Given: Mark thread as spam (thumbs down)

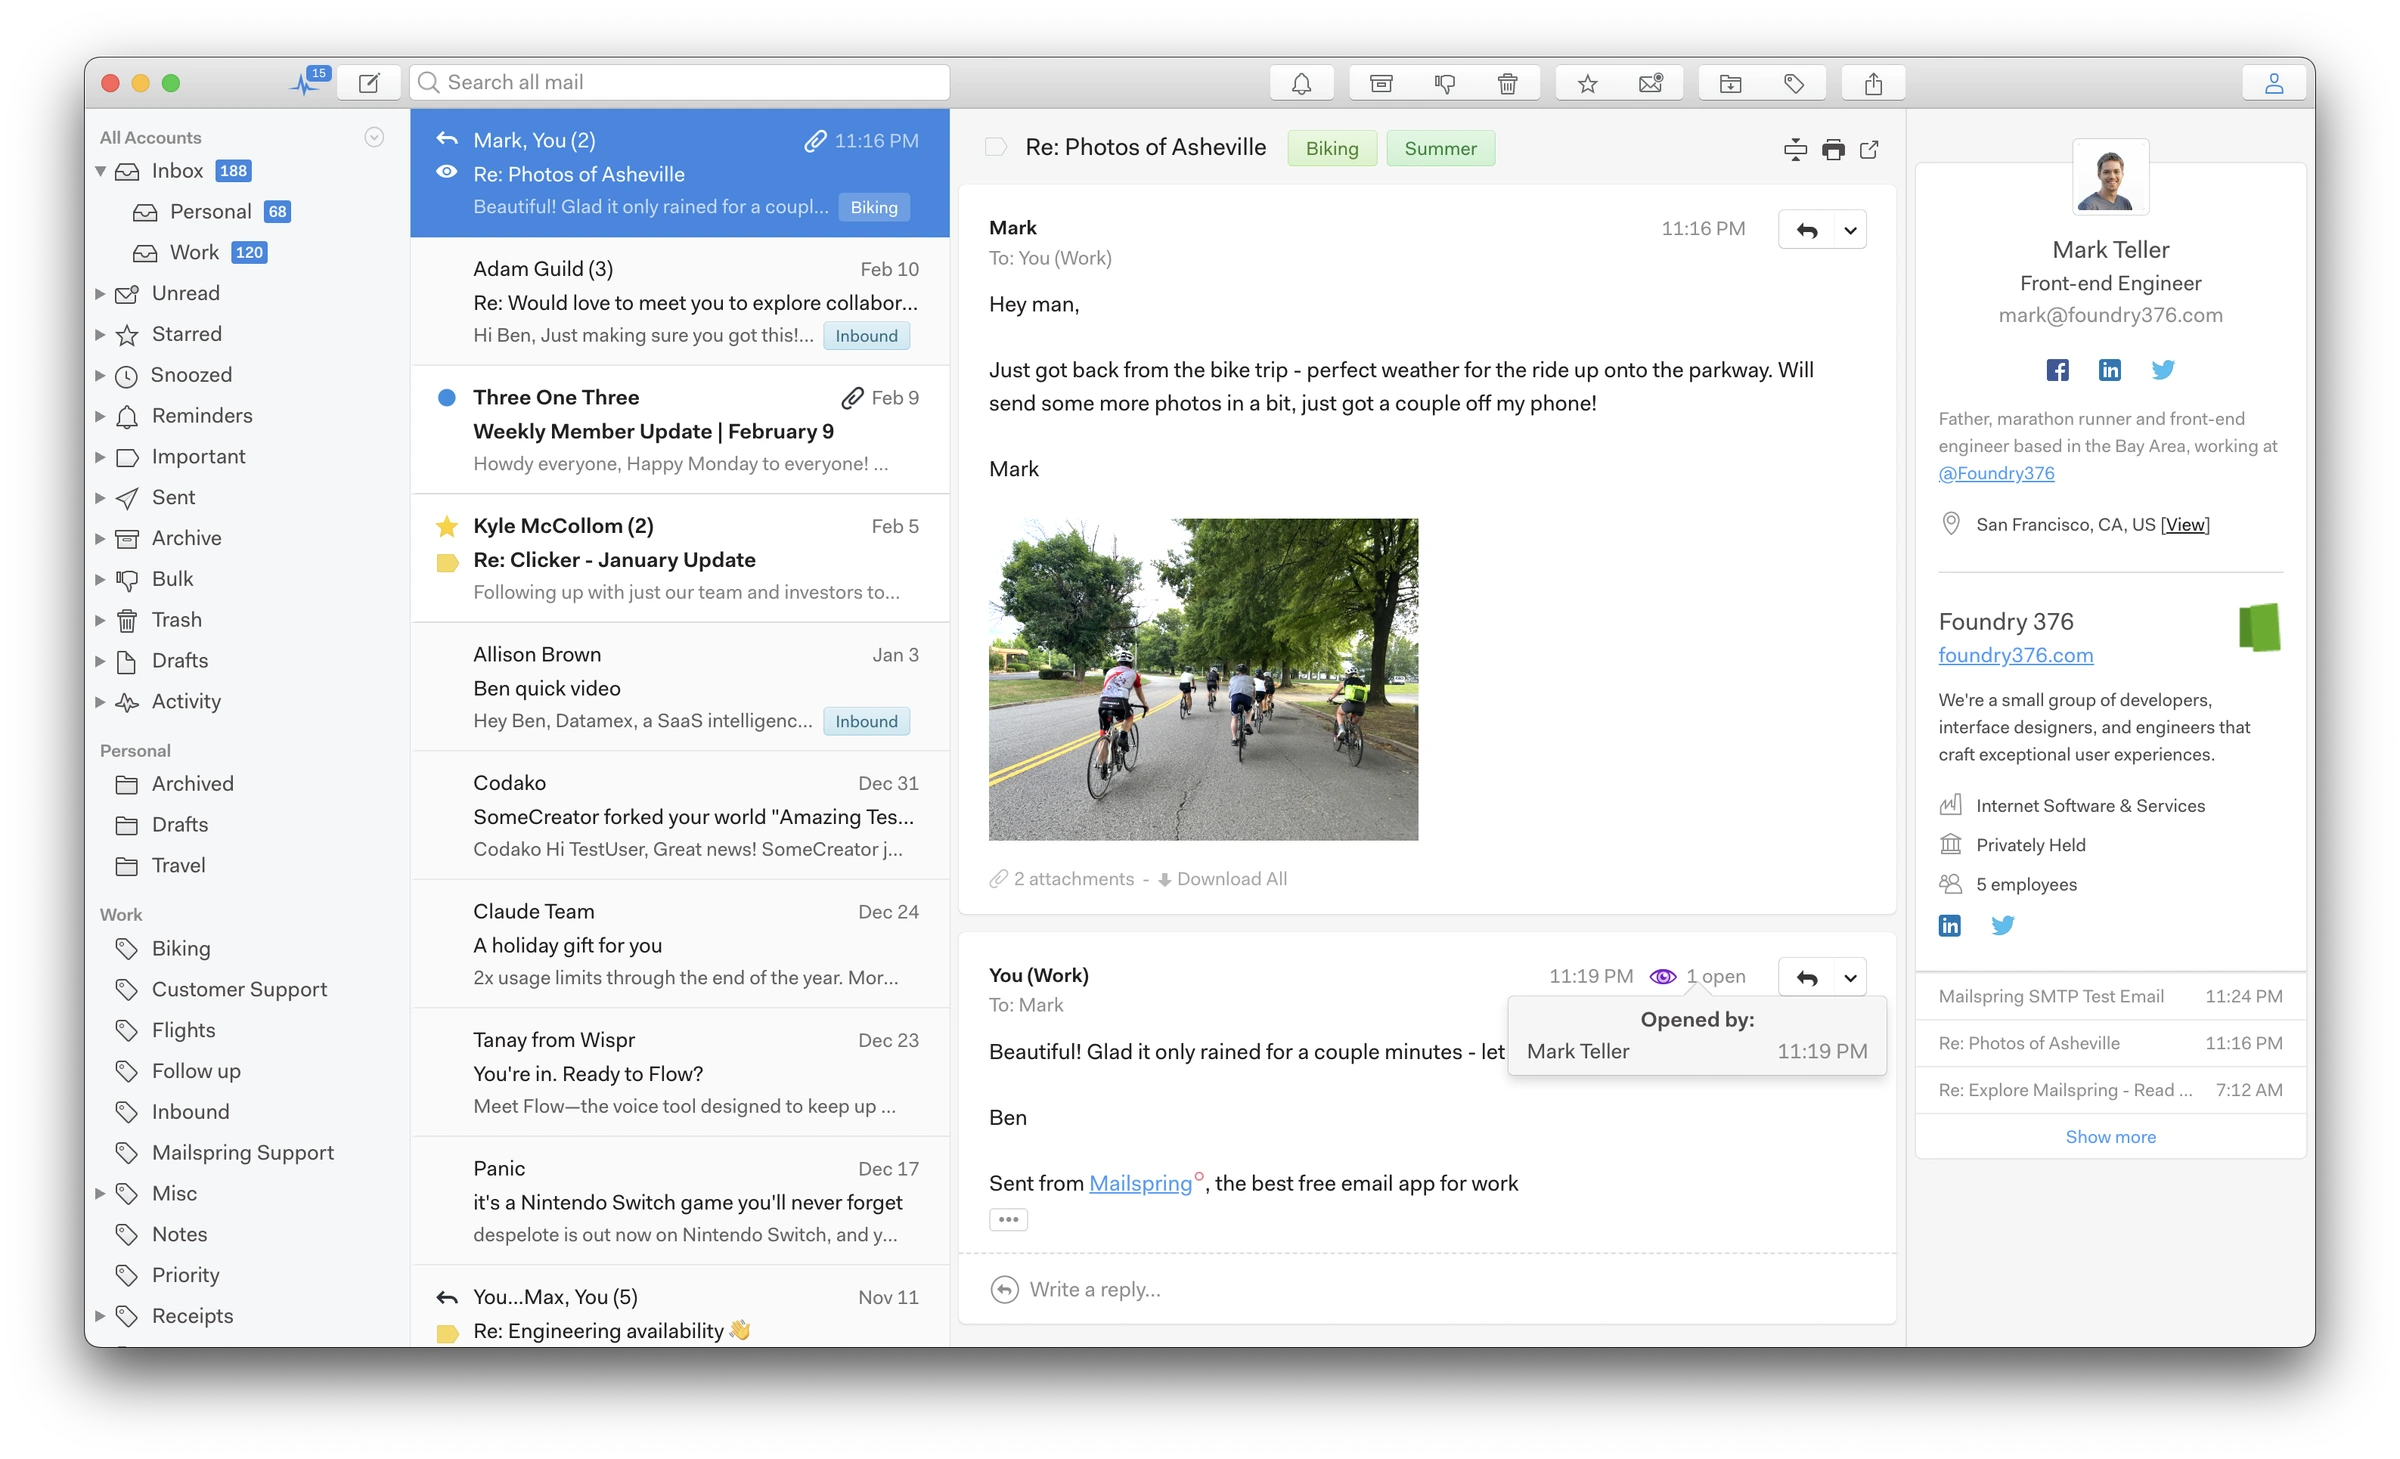Looking at the screenshot, I should pyautogui.click(x=1445, y=84).
